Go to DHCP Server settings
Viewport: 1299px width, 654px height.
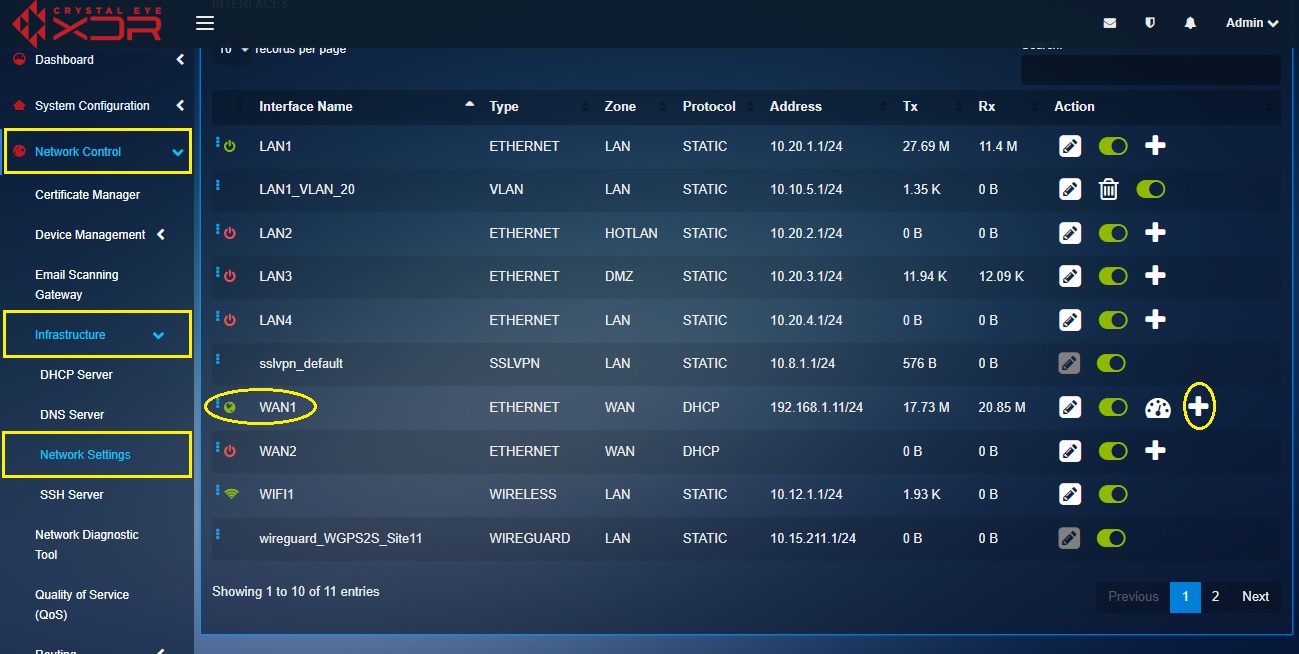click(x=76, y=375)
